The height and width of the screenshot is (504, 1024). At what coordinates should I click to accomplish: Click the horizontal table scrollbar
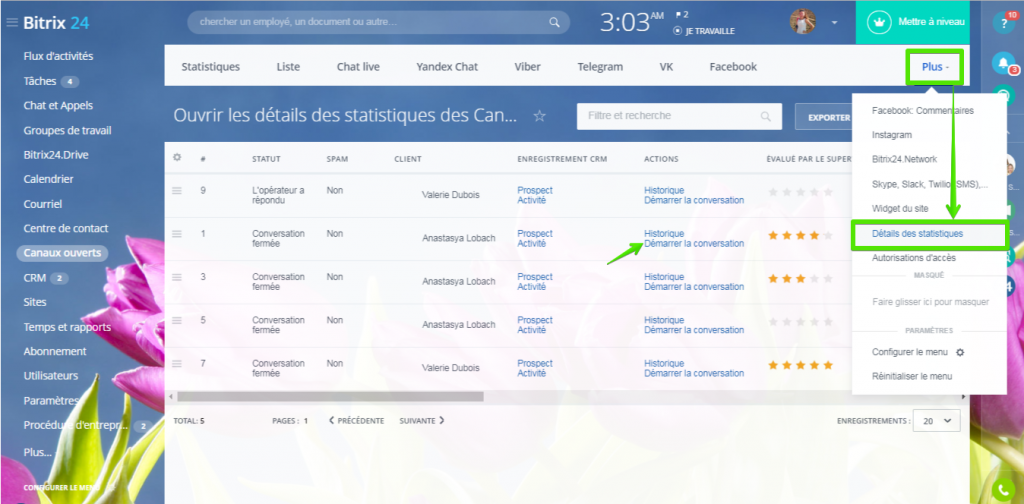(x=330, y=397)
